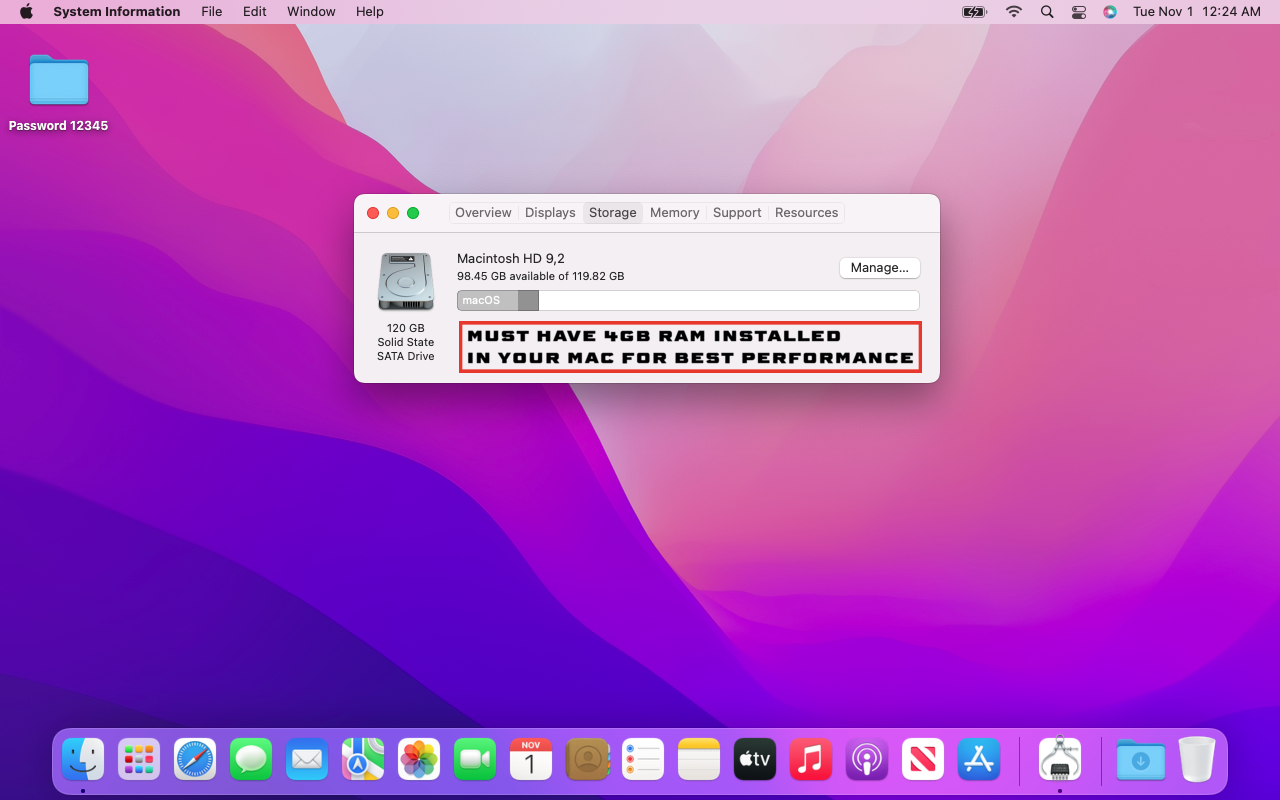Close the System Information window
The width and height of the screenshot is (1280, 800).
coord(373,213)
